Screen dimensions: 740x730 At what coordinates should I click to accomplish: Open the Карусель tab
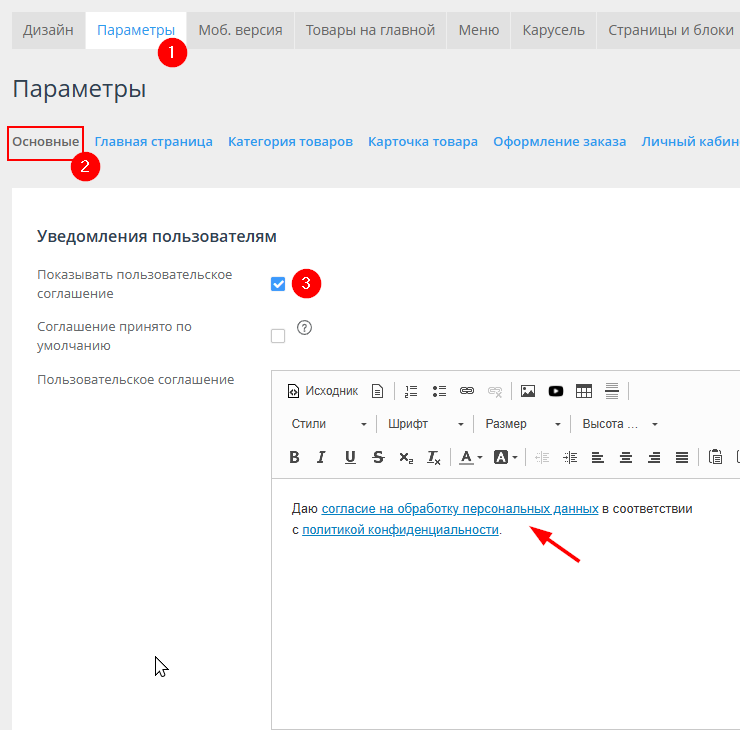(x=553, y=30)
